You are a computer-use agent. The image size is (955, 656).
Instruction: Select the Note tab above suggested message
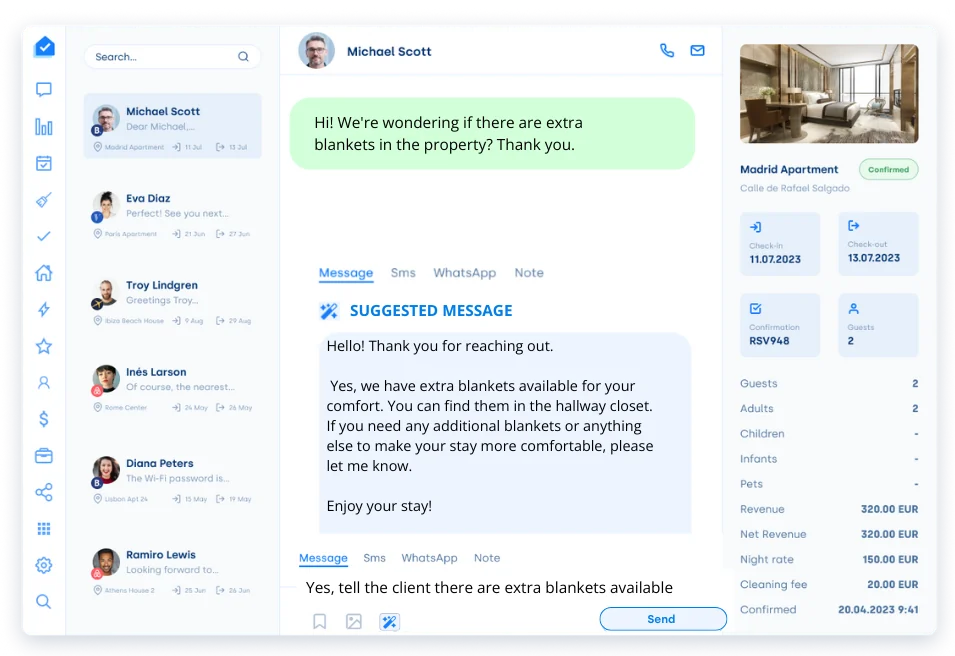[529, 273]
